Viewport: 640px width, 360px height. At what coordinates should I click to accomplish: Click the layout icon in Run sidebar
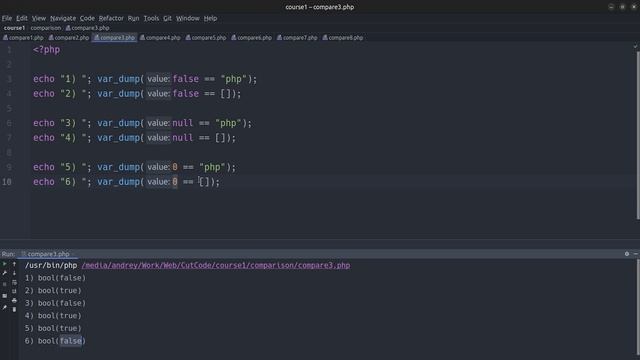[4, 296]
